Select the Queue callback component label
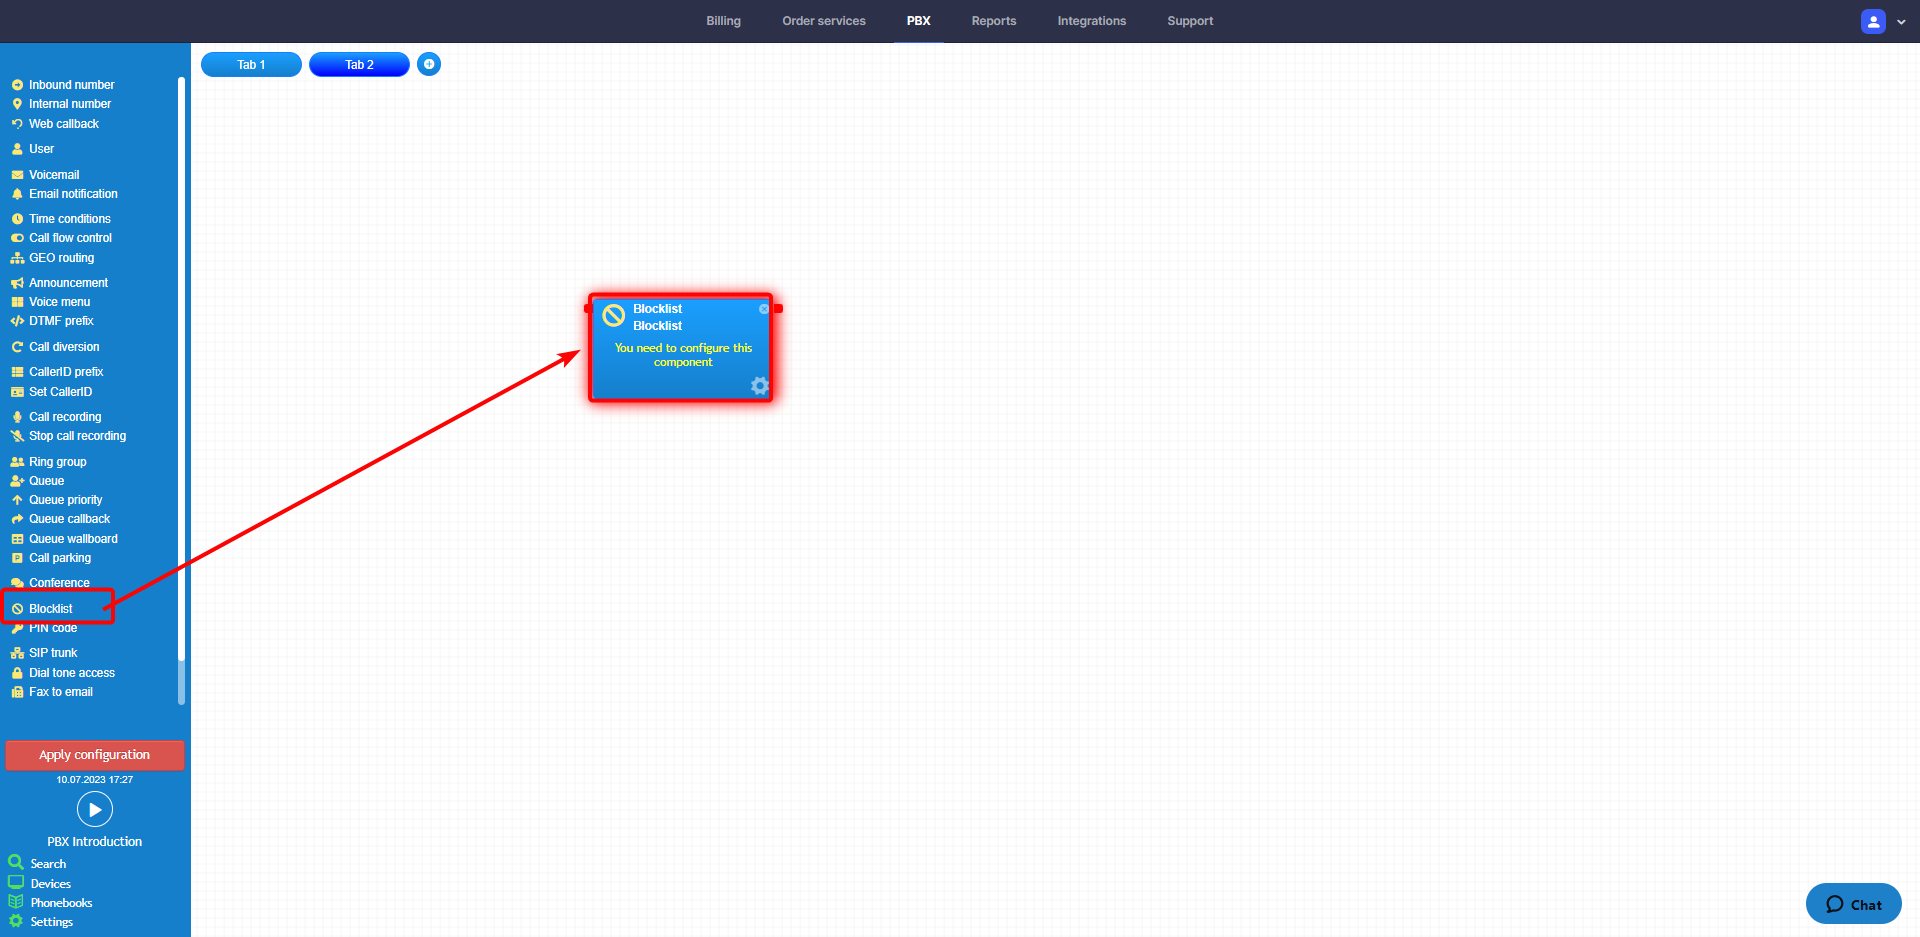 coord(69,519)
